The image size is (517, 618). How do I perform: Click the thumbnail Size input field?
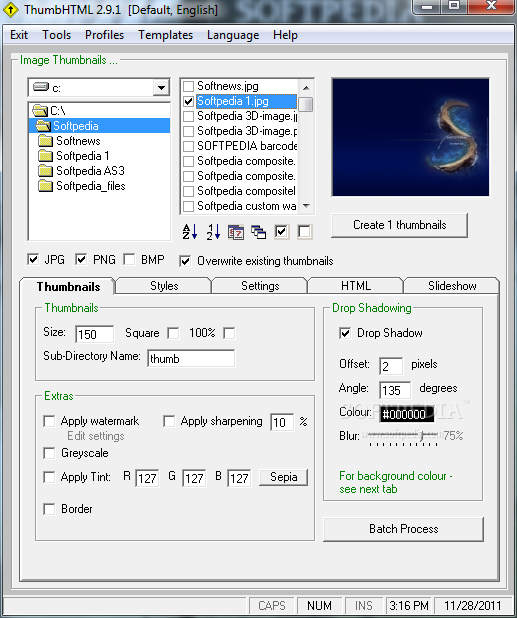tap(95, 334)
